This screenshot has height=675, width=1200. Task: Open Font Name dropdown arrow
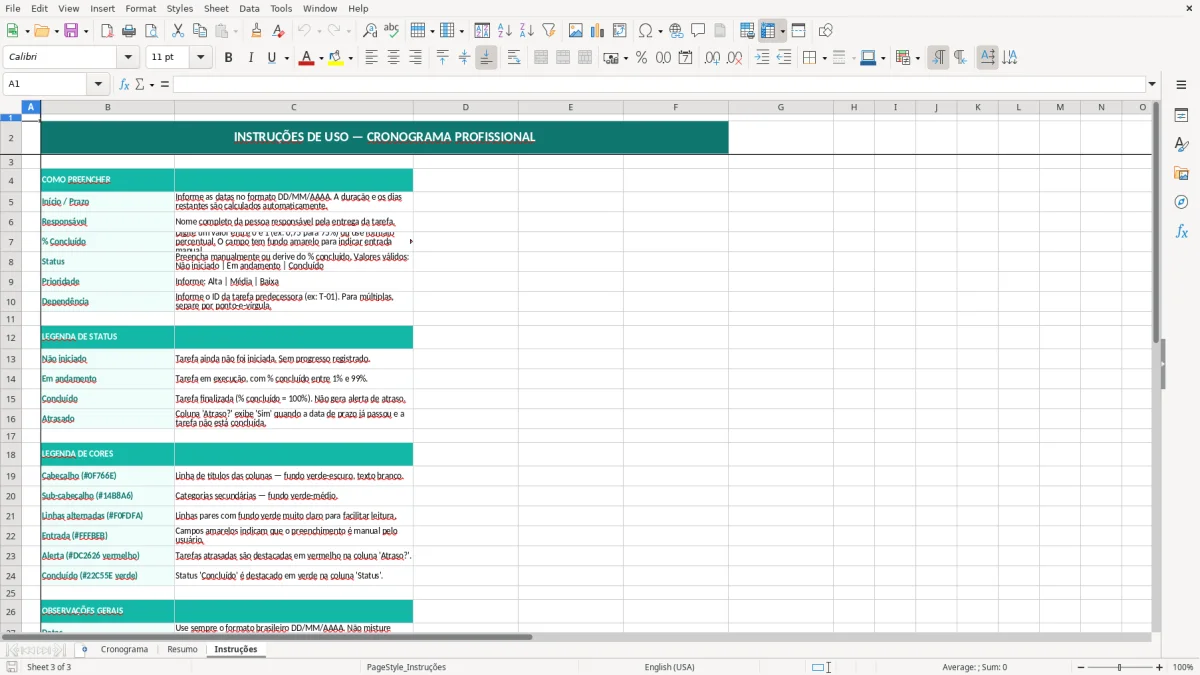127,58
